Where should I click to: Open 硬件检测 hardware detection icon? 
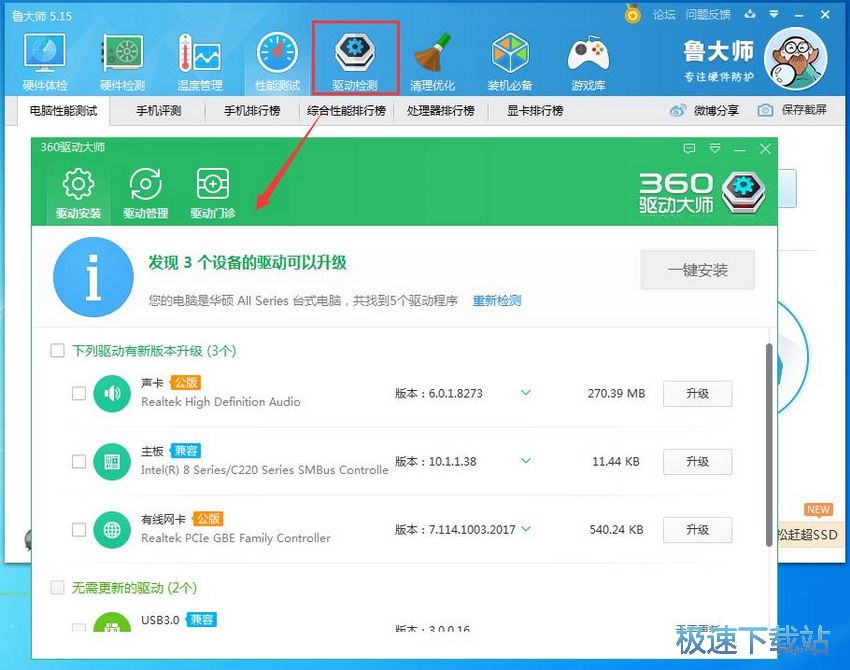point(123,53)
